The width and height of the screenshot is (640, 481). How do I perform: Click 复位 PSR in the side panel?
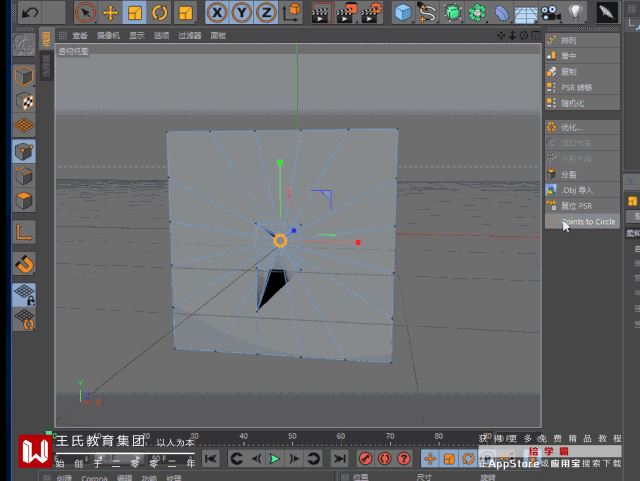(x=582, y=205)
